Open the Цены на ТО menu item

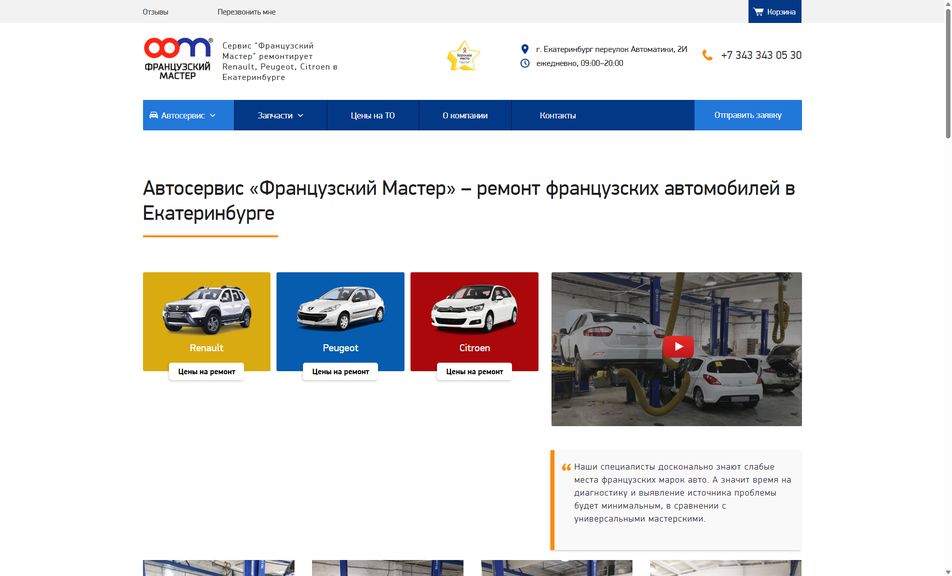pyautogui.click(x=373, y=115)
